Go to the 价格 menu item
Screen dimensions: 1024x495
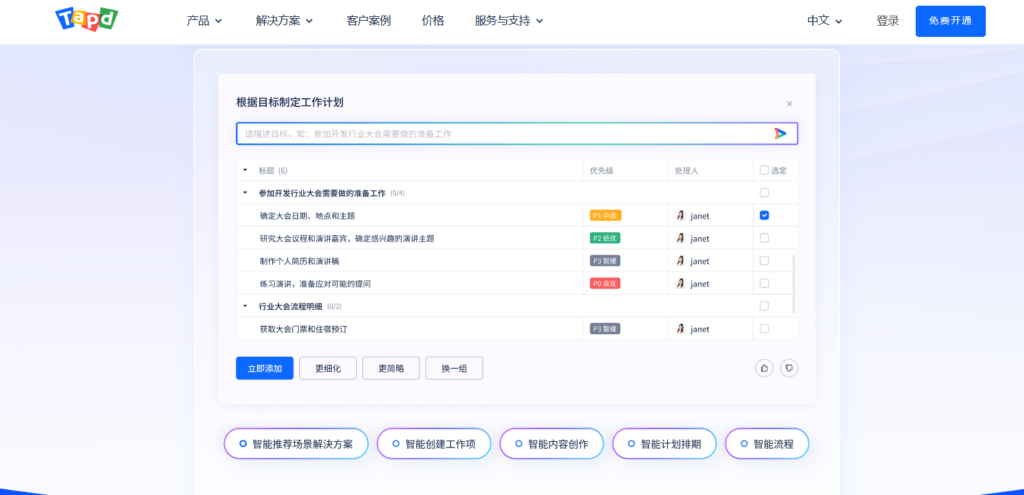point(433,20)
